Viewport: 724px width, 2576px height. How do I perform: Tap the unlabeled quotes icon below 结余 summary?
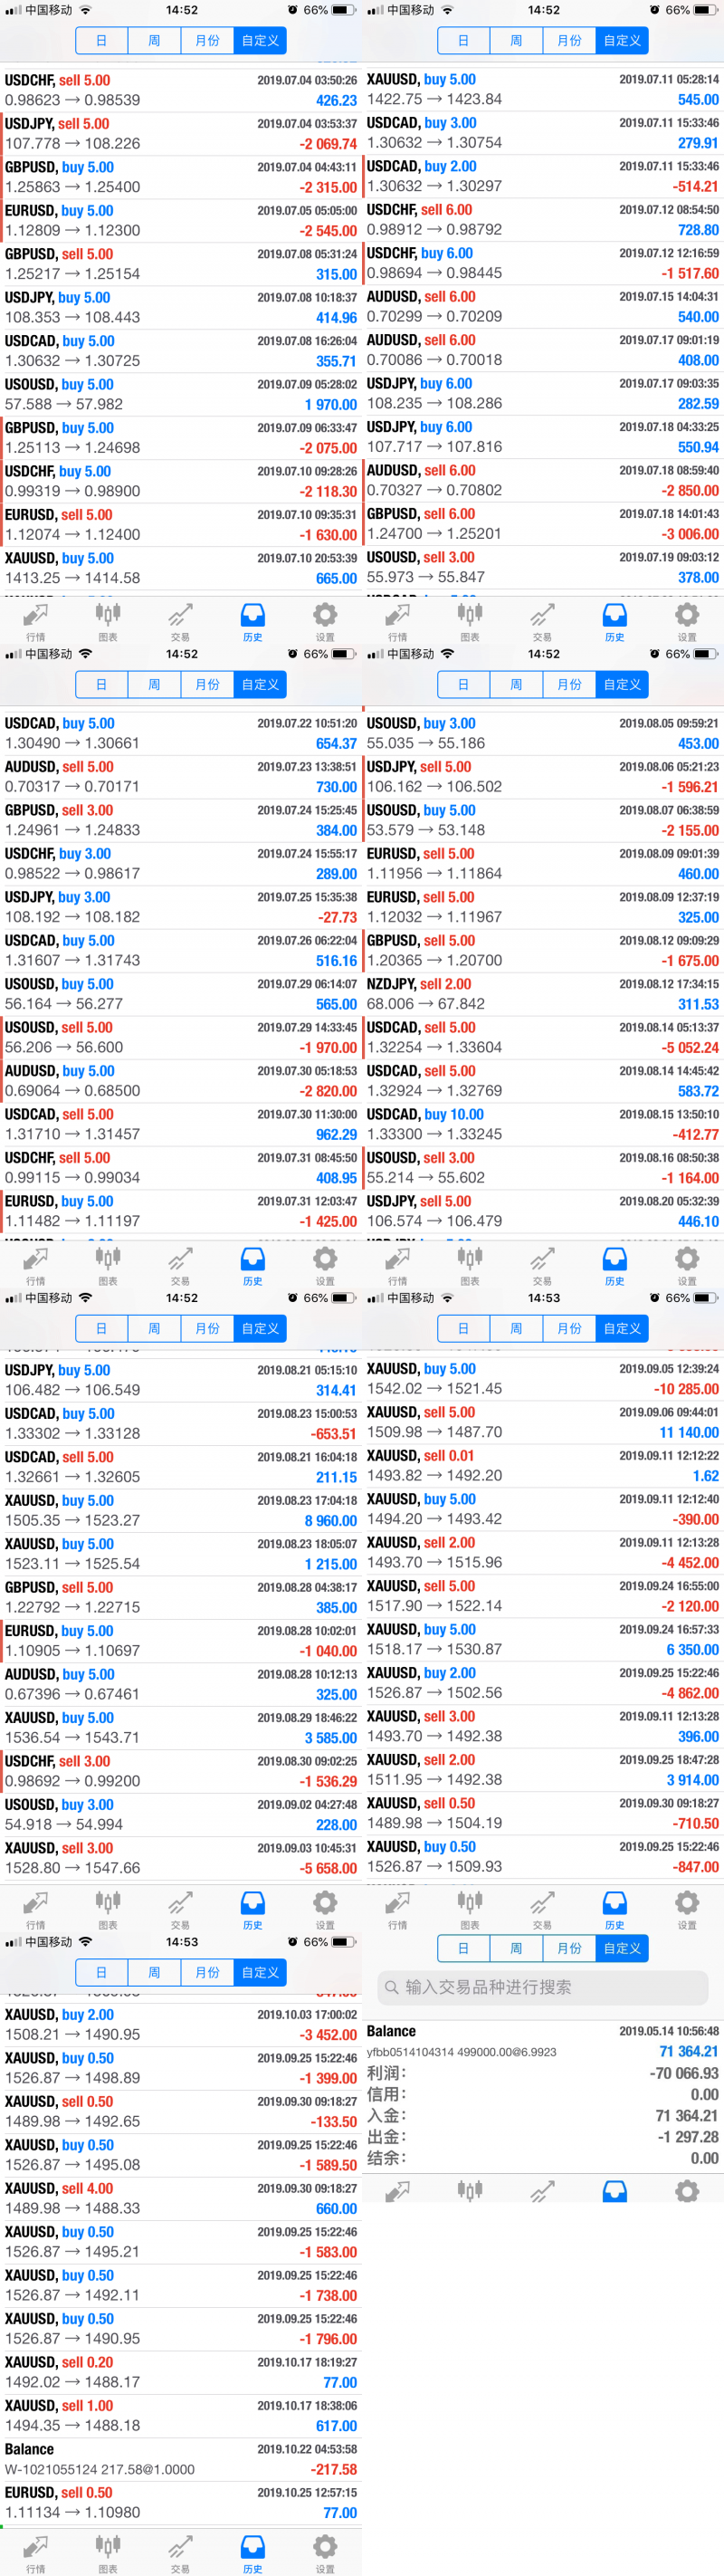point(397,2192)
